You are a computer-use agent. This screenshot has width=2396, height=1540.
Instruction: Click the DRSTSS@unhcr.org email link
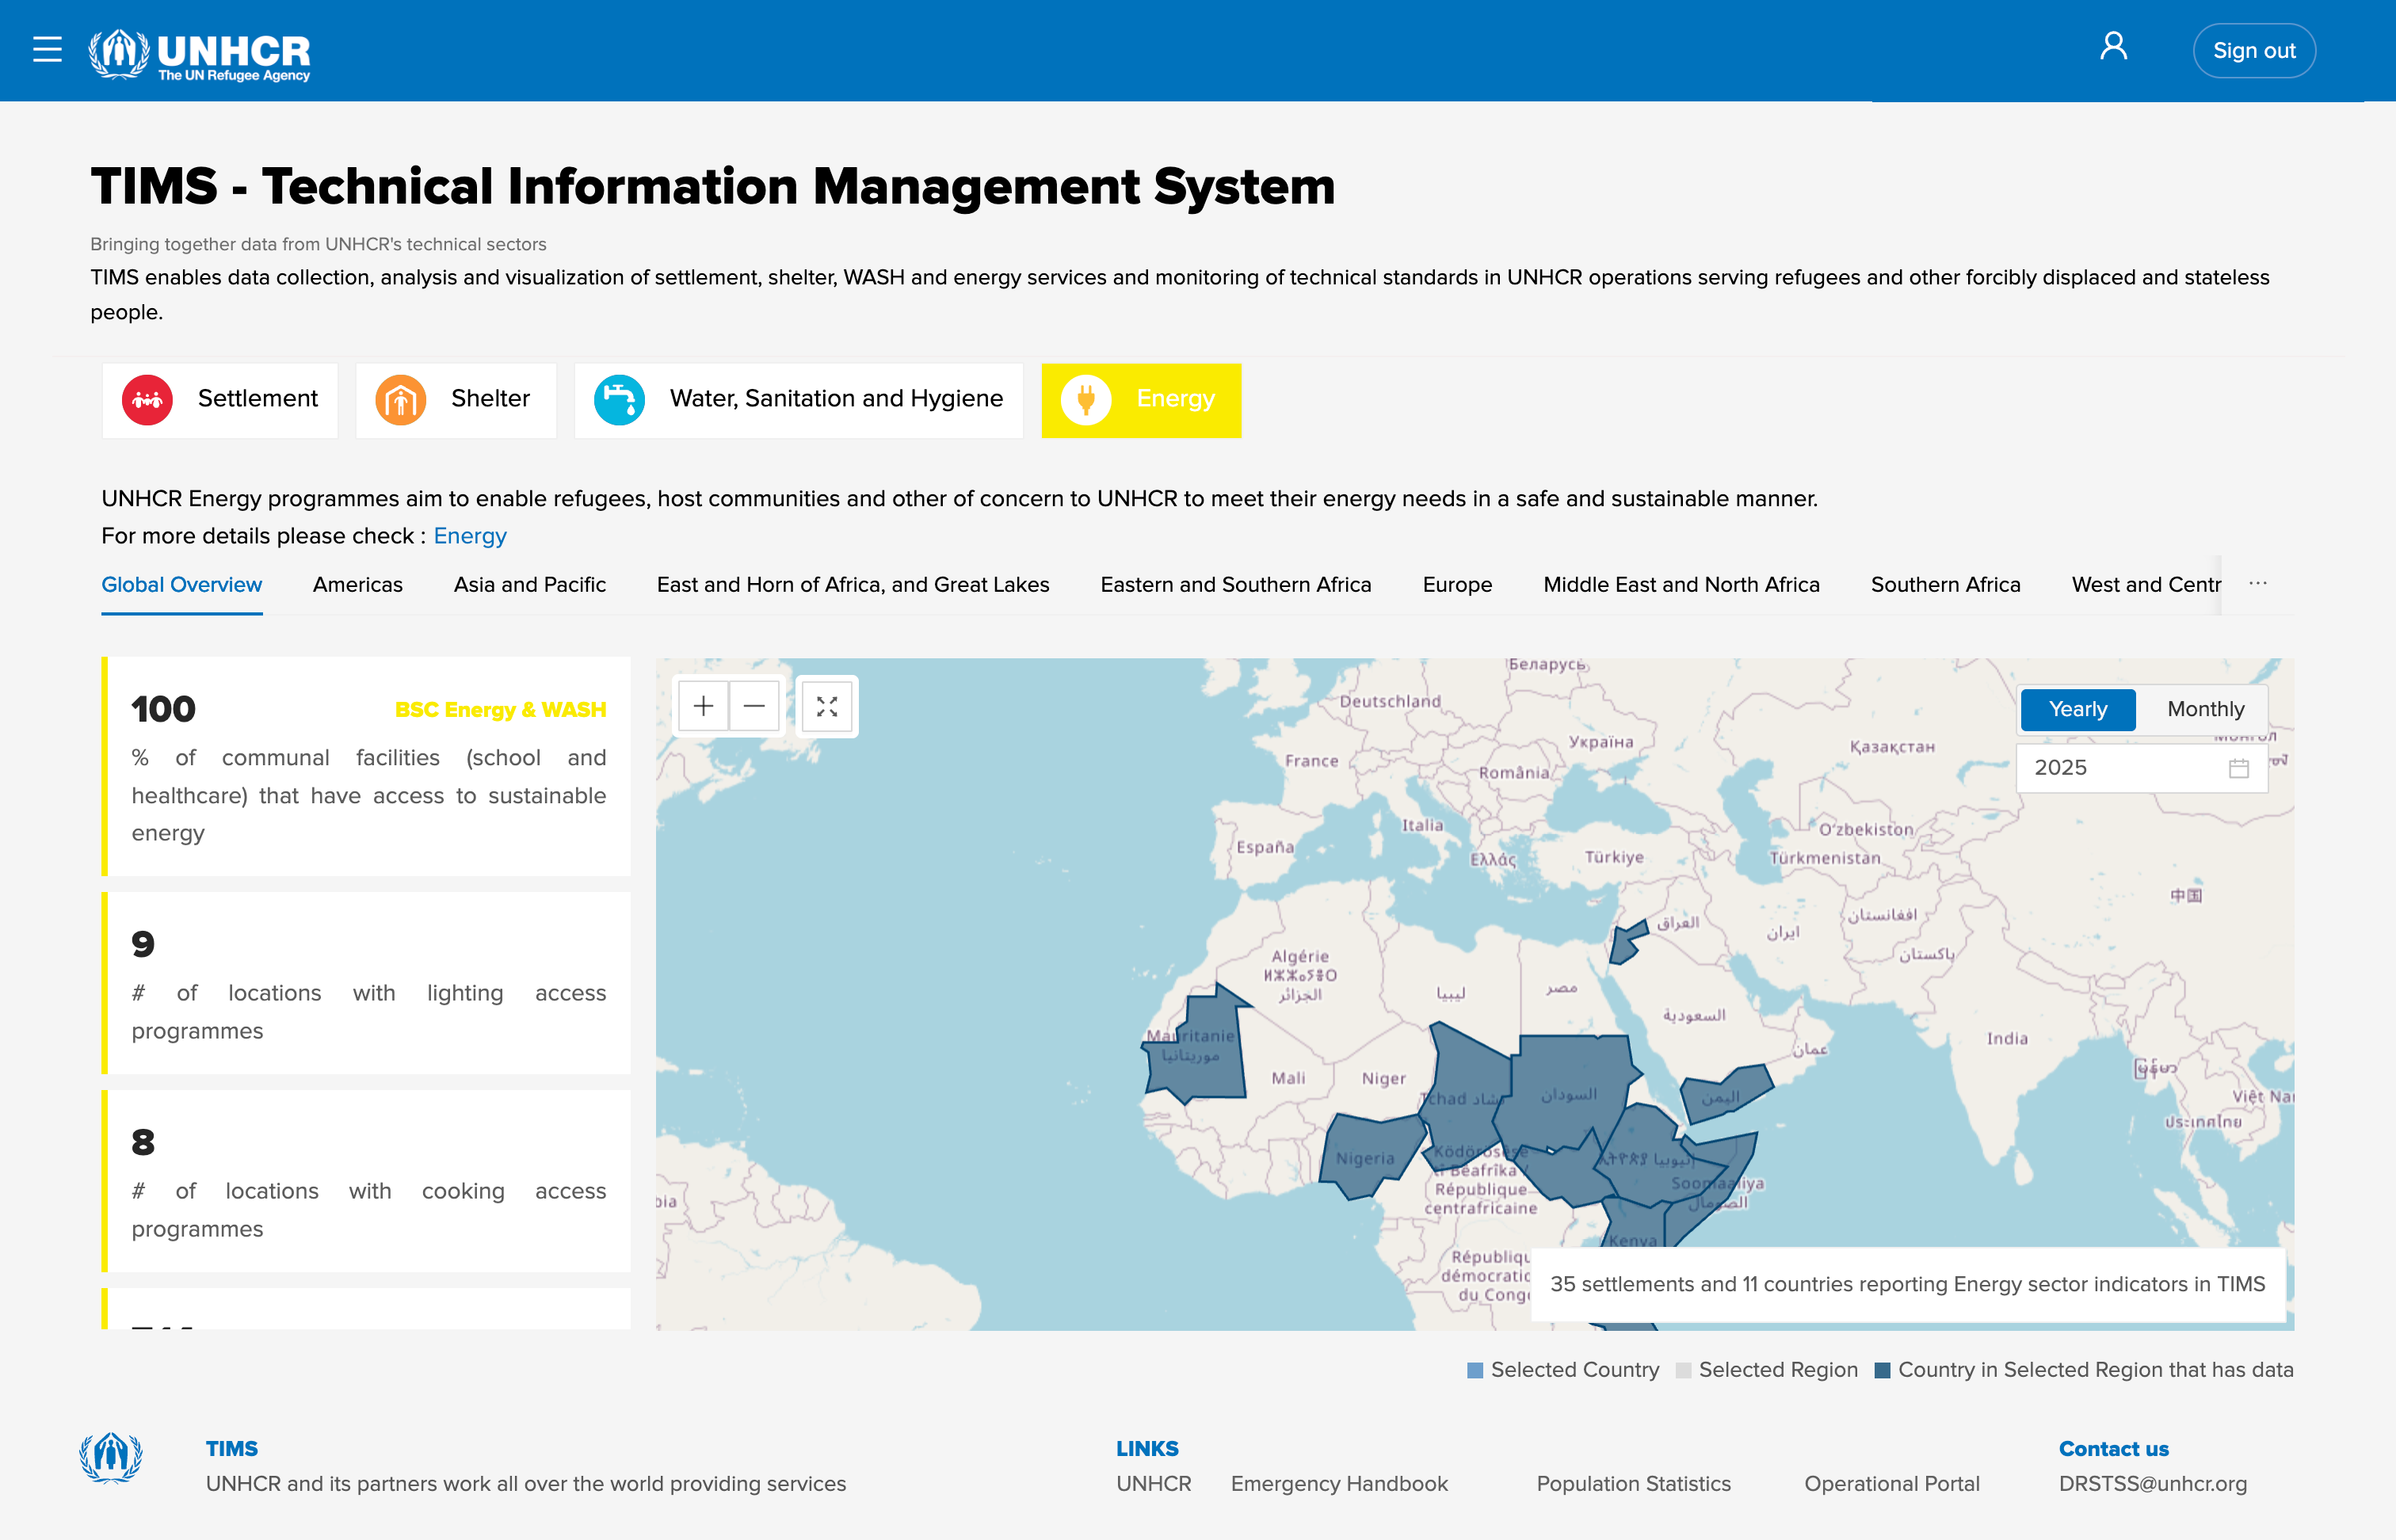[x=2152, y=1484]
